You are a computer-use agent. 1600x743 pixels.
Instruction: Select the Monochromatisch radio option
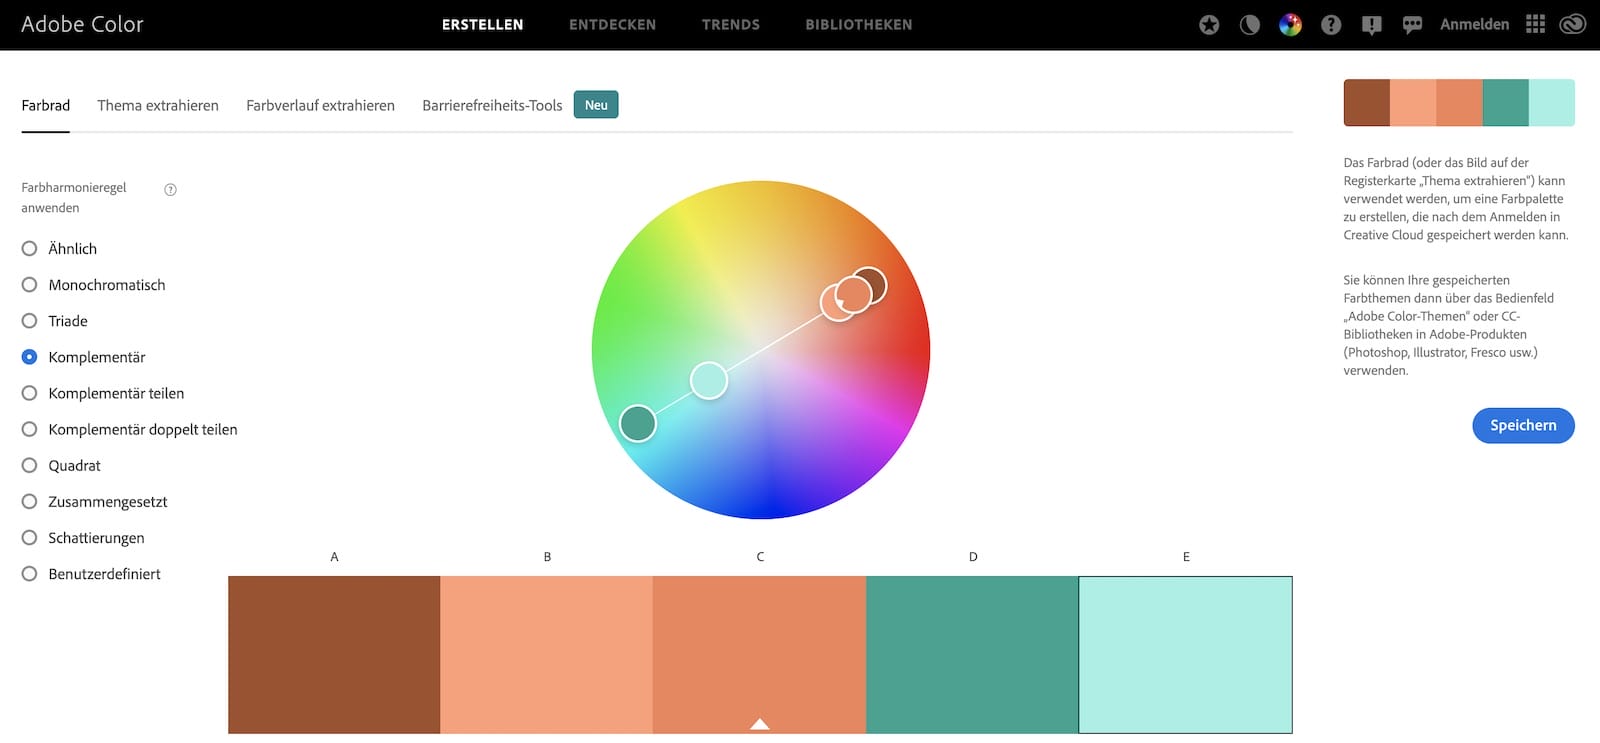tap(30, 285)
